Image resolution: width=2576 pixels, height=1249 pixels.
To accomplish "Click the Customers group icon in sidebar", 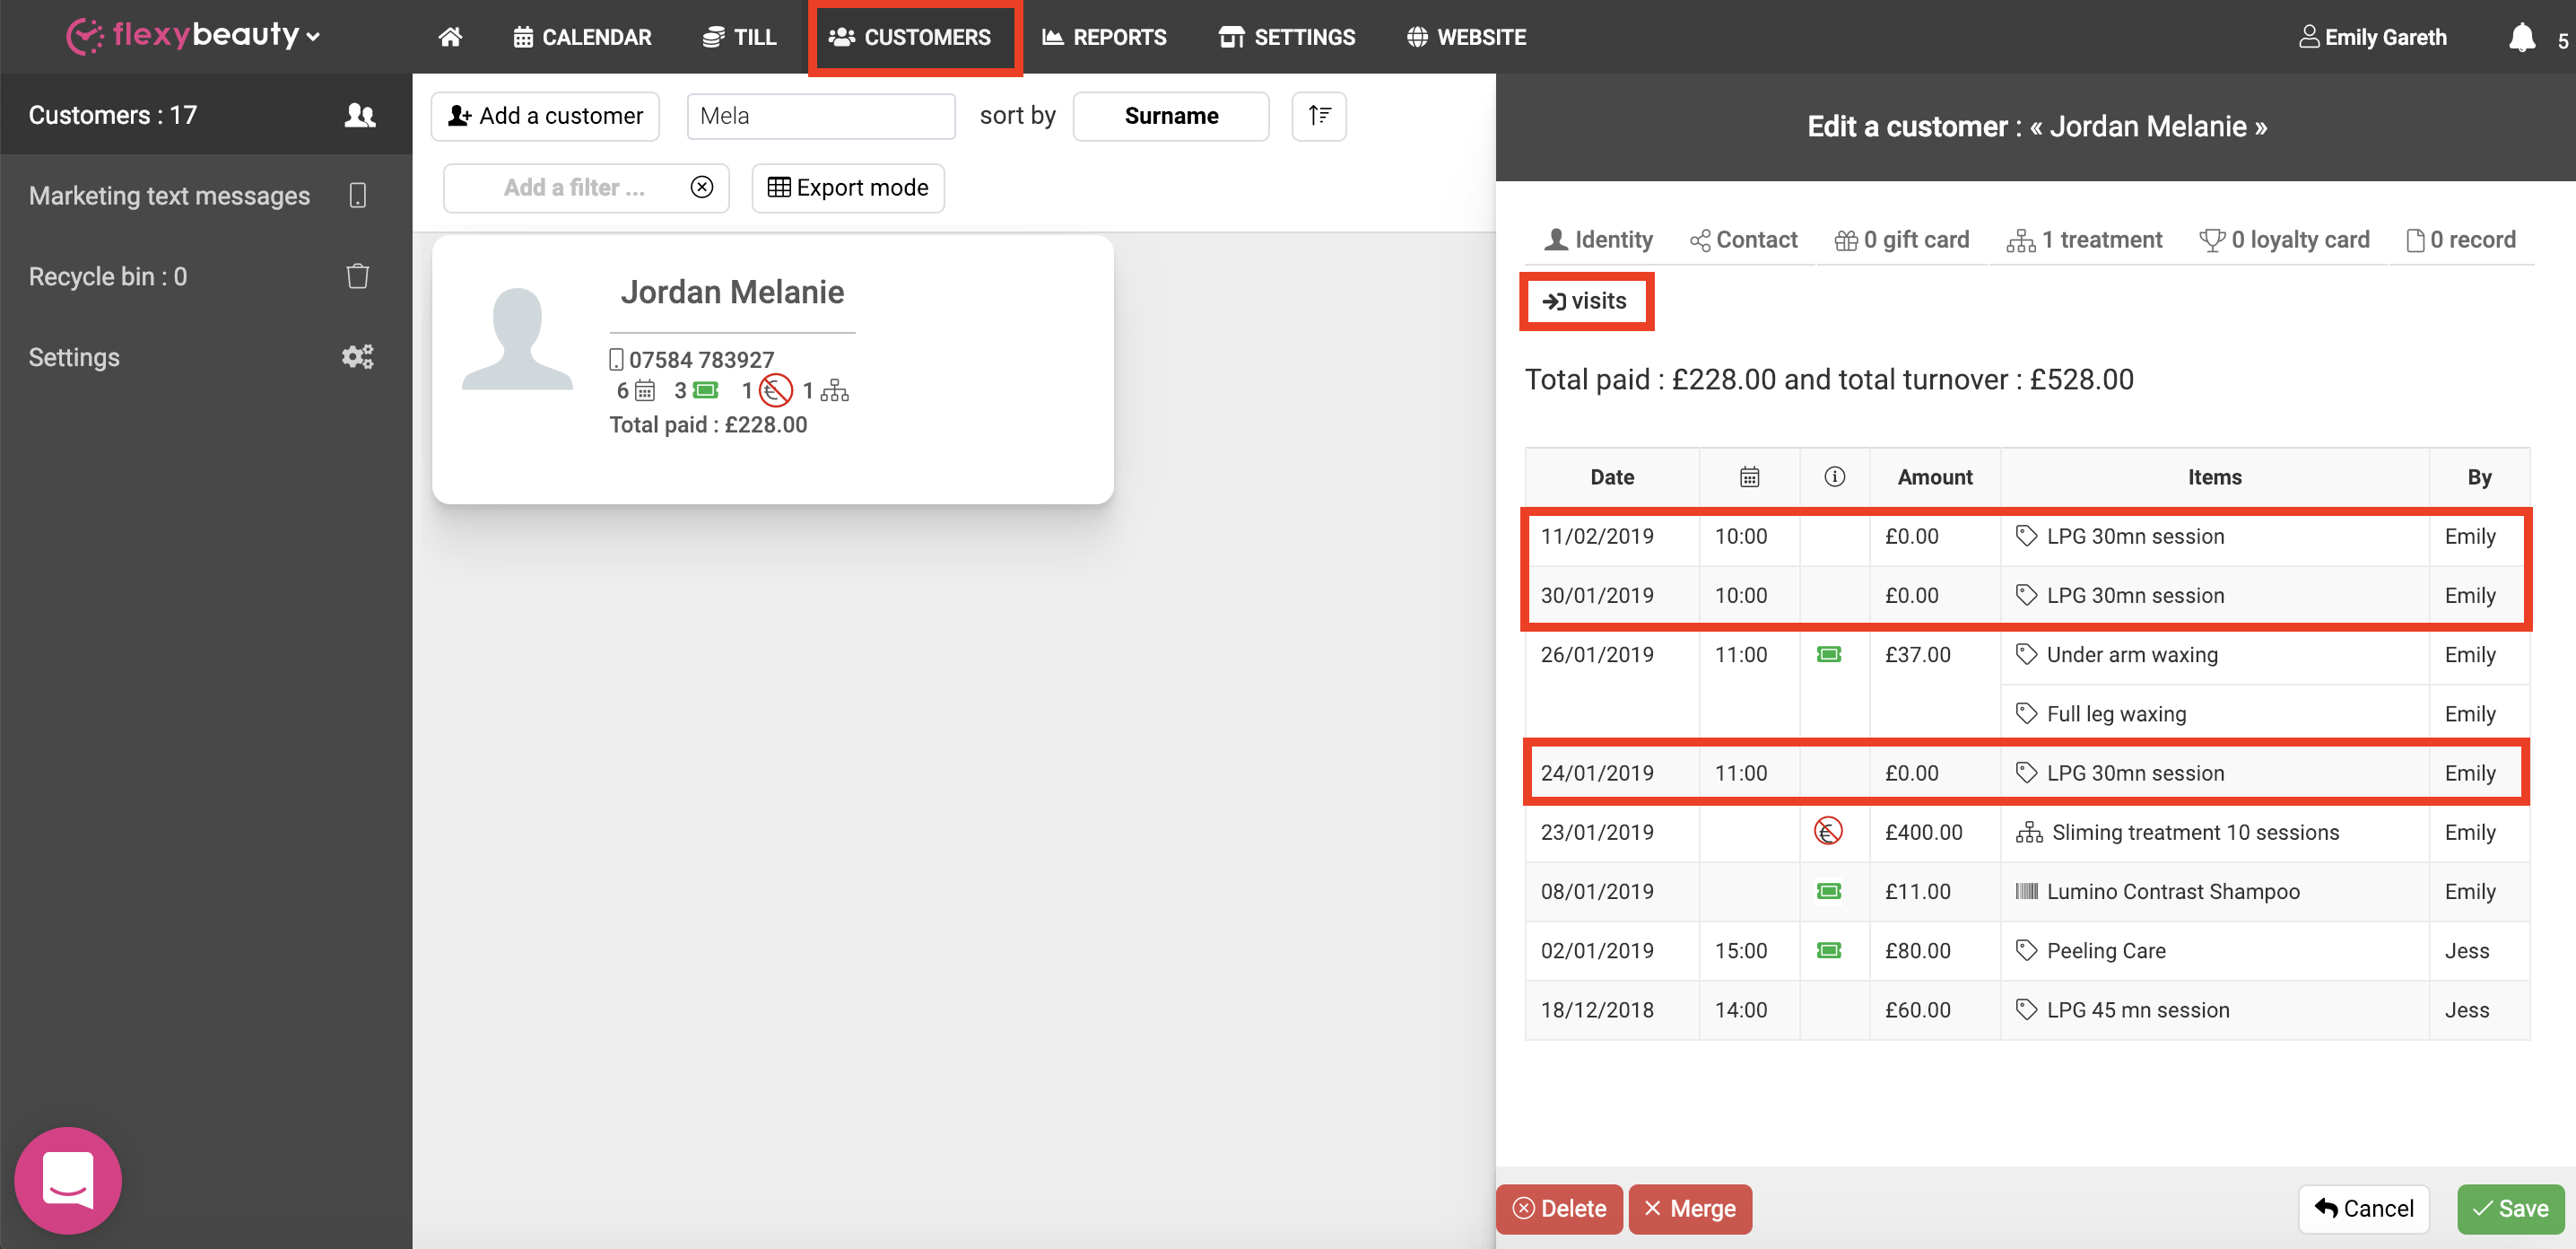I will pyautogui.click(x=359, y=115).
